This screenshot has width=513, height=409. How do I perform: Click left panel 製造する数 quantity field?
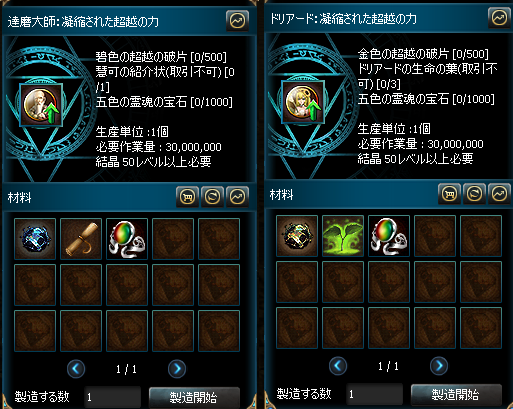[112, 397]
